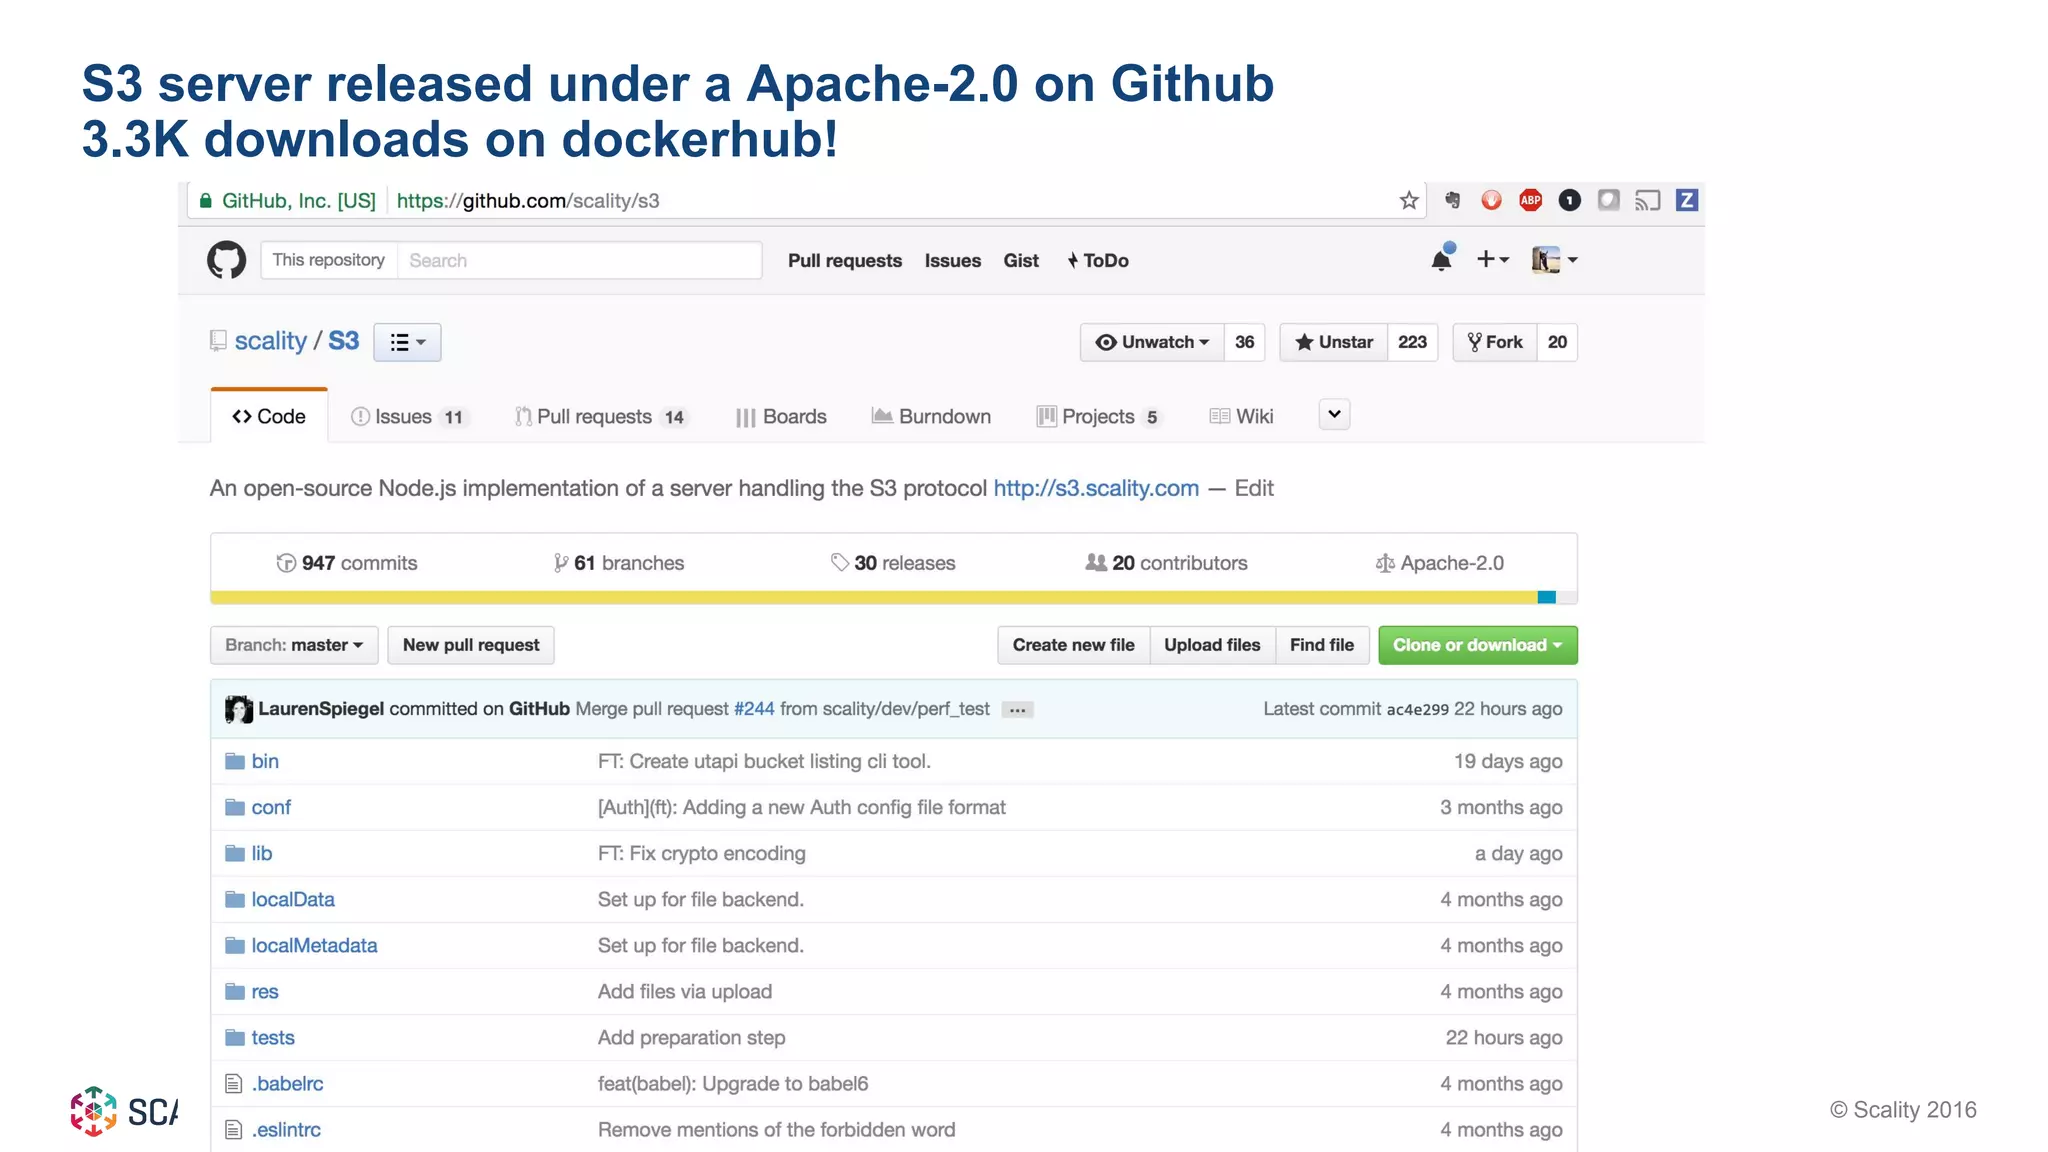Click Find file button

coord(1322,645)
